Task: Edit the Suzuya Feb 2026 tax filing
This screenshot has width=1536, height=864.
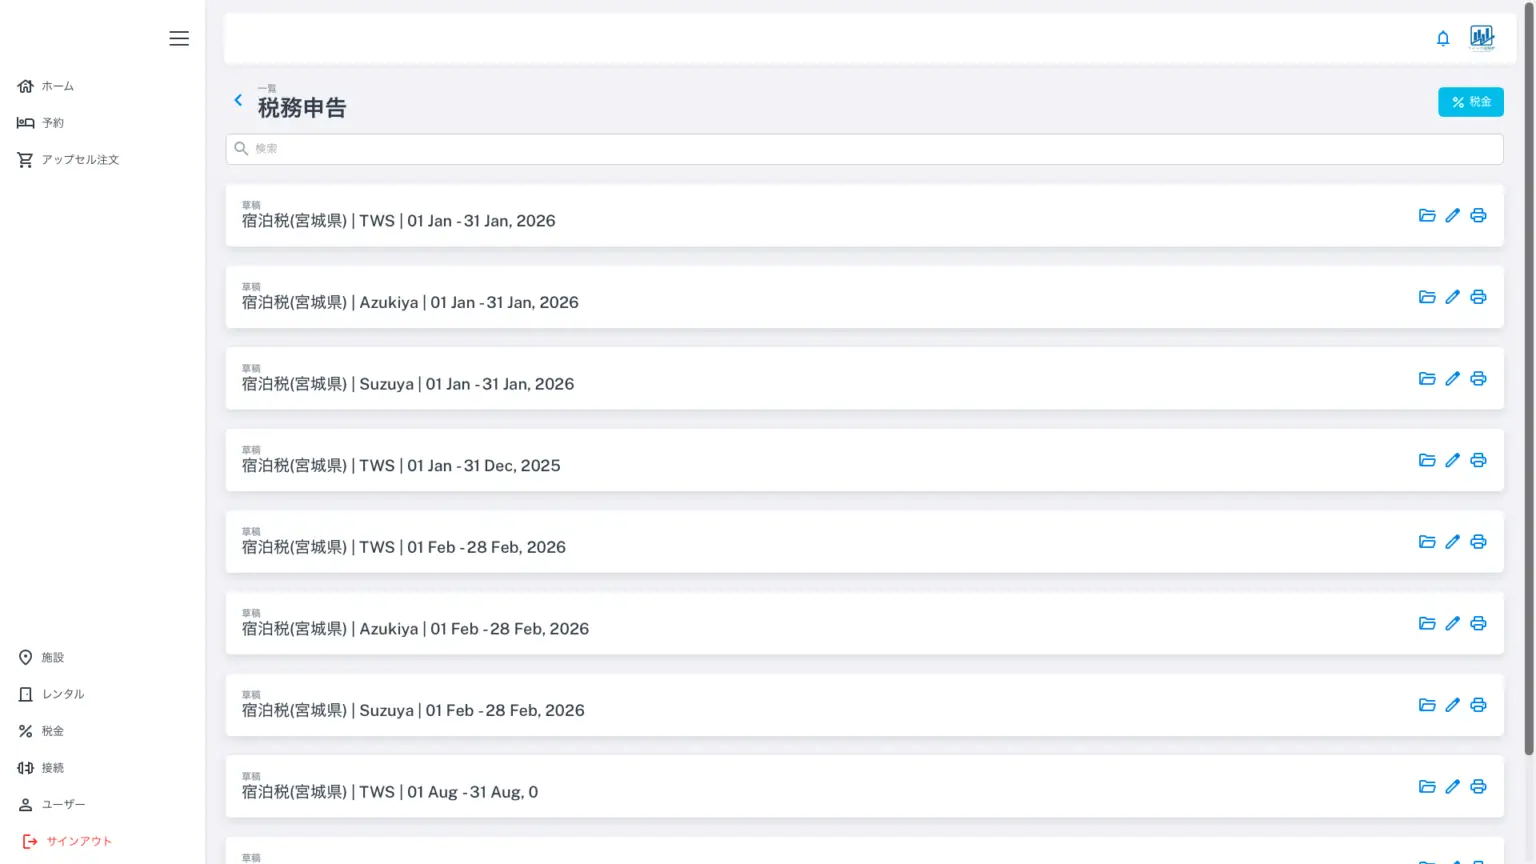Action: pyautogui.click(x=1453, y=705)
